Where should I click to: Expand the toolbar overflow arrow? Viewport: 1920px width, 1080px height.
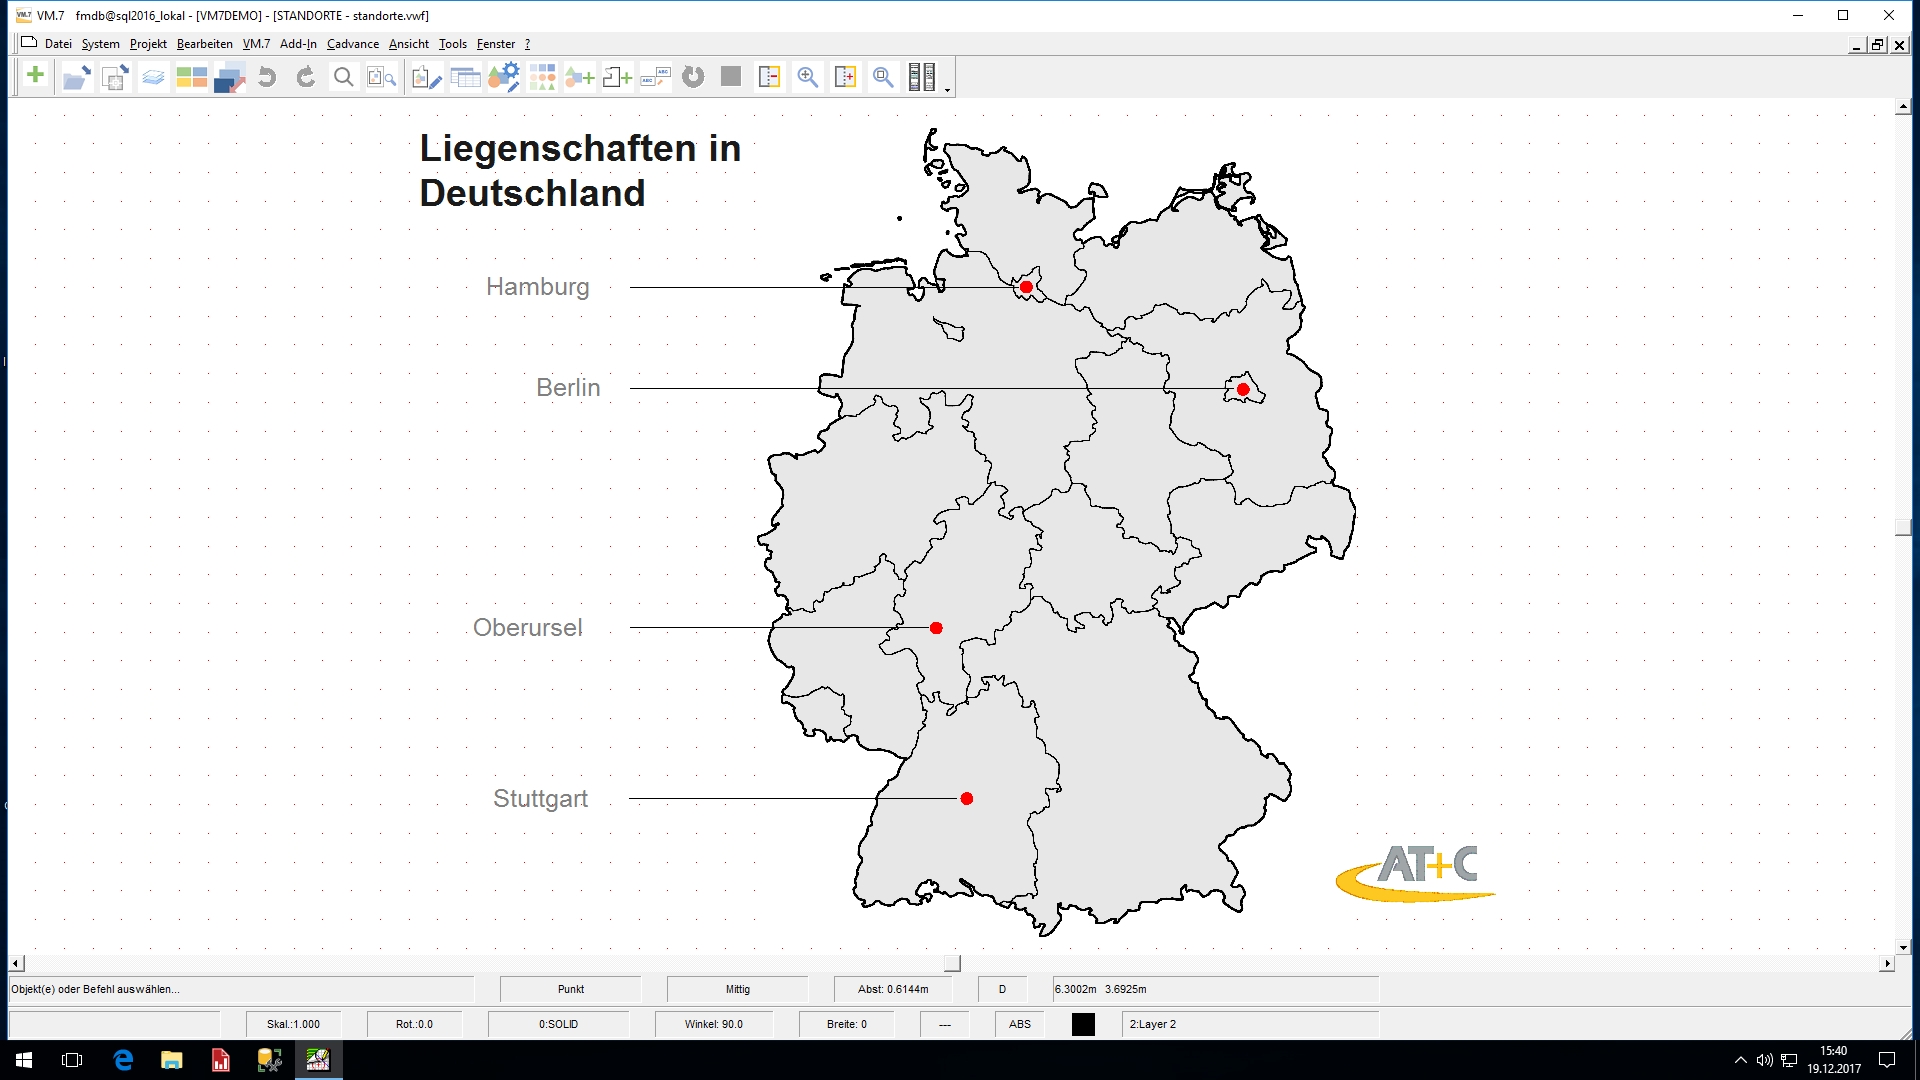(947, 91)
